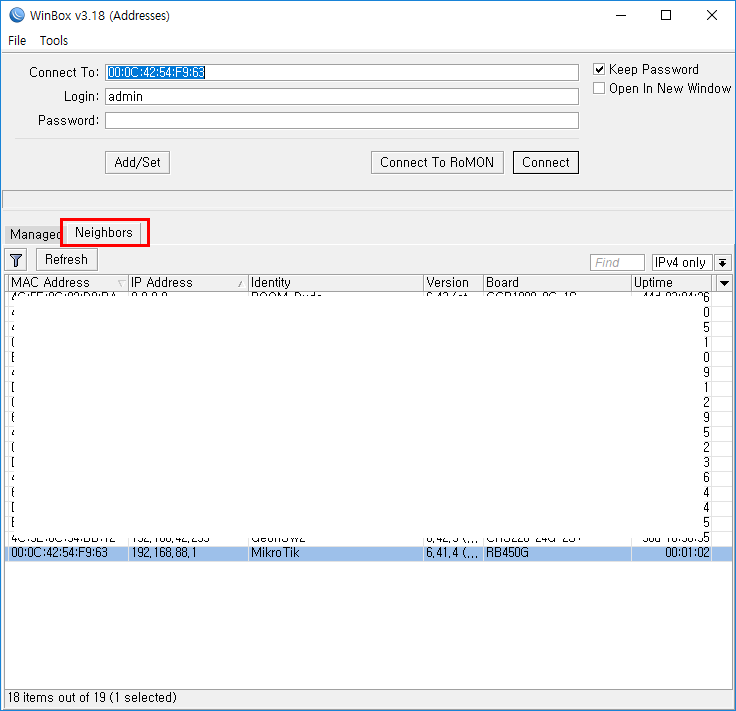
Task: Click the 6.41.4 version cell
Action: pos(453,553)
